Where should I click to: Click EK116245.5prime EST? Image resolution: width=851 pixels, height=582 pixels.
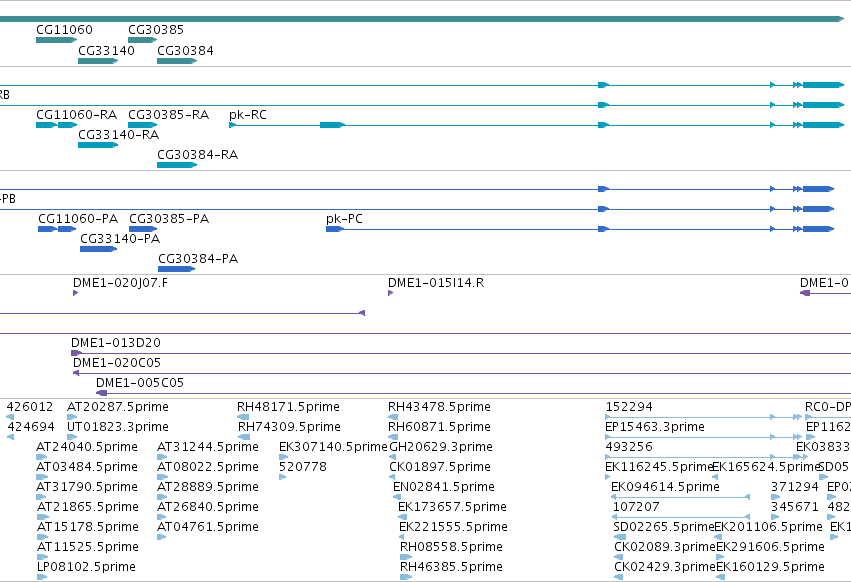click(608, 477)
